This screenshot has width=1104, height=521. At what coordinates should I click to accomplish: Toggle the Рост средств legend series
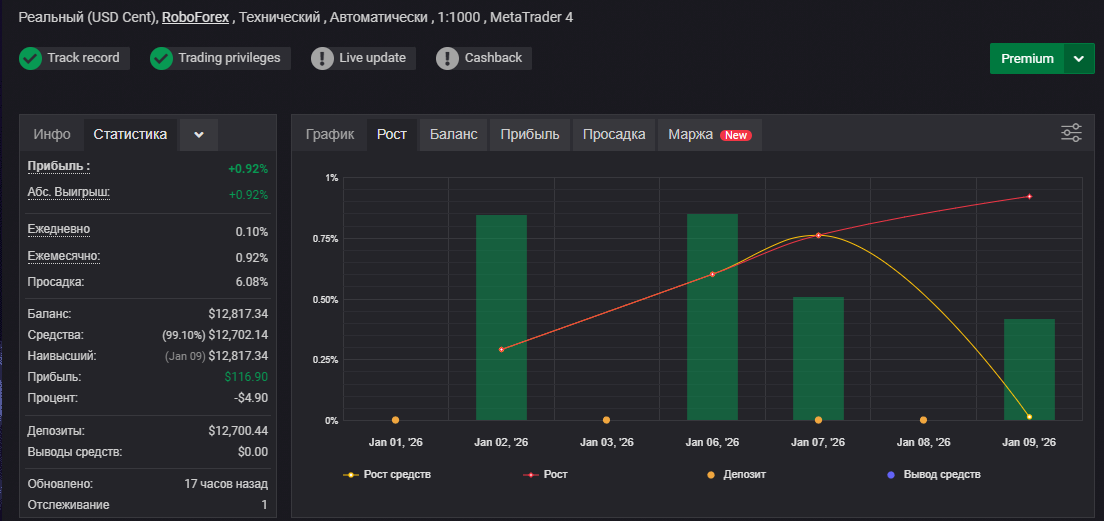point(387,475)
